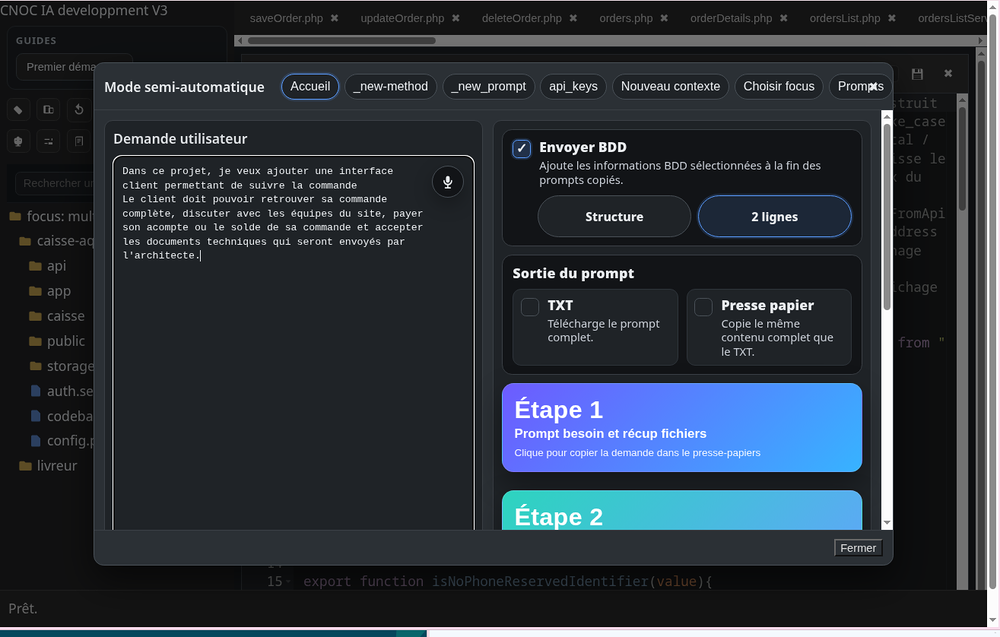Click the Étape 2 card
The image size is (1000, 637).
coord(682,510)
